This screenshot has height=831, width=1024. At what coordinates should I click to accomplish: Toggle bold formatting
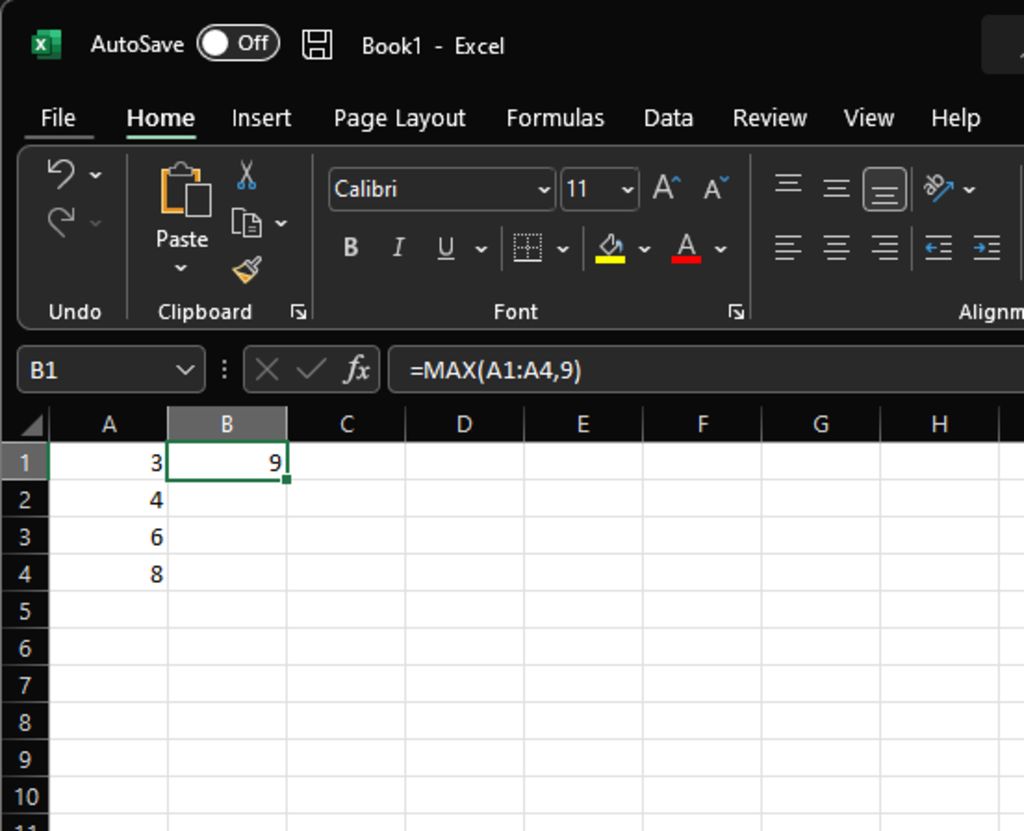351,248
